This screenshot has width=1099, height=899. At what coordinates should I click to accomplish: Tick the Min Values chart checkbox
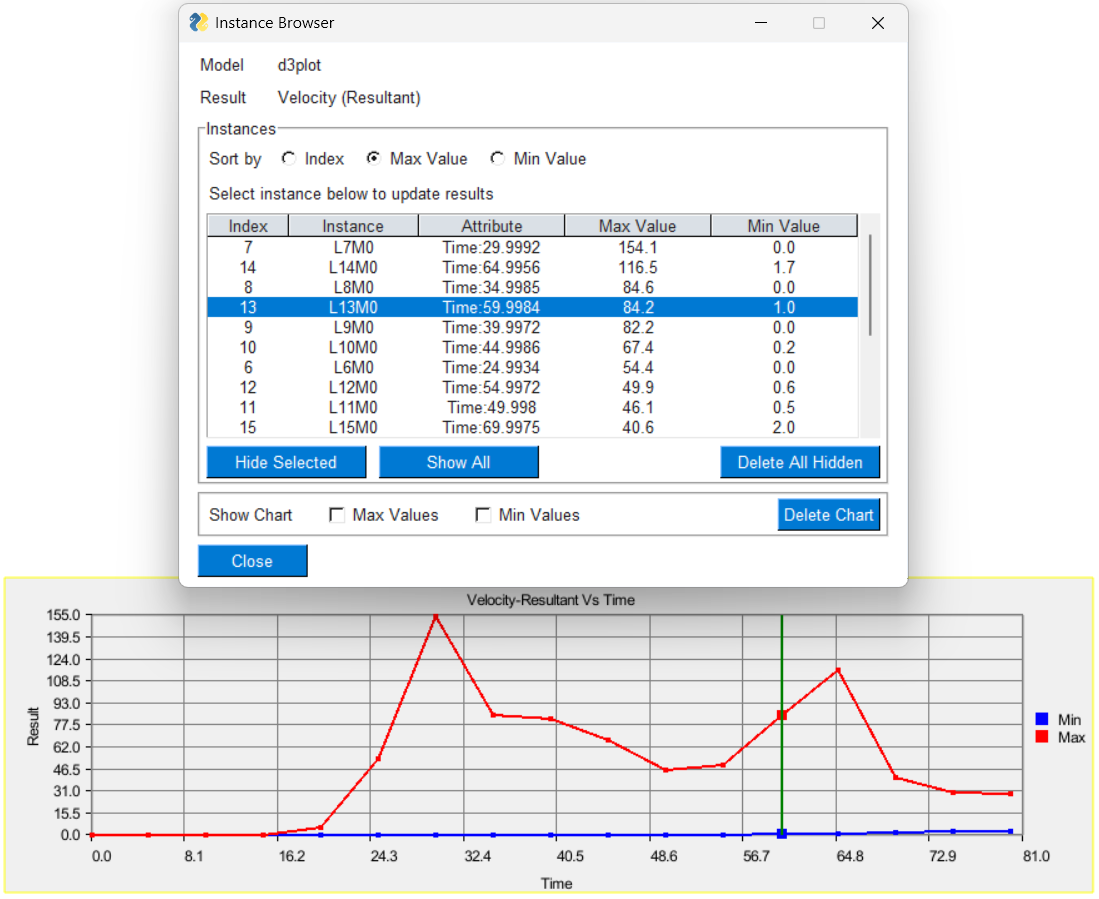pyautogui.click(x=483, y=515)
